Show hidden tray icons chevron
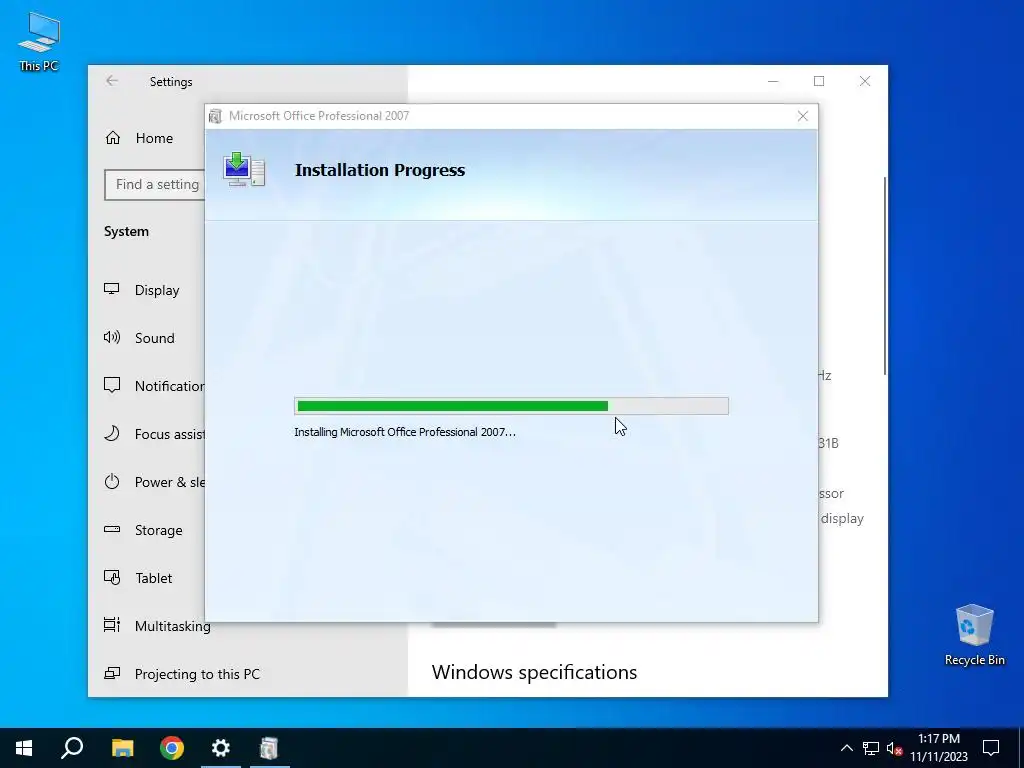Screen dimensions: 1024x768 [846, 748]
